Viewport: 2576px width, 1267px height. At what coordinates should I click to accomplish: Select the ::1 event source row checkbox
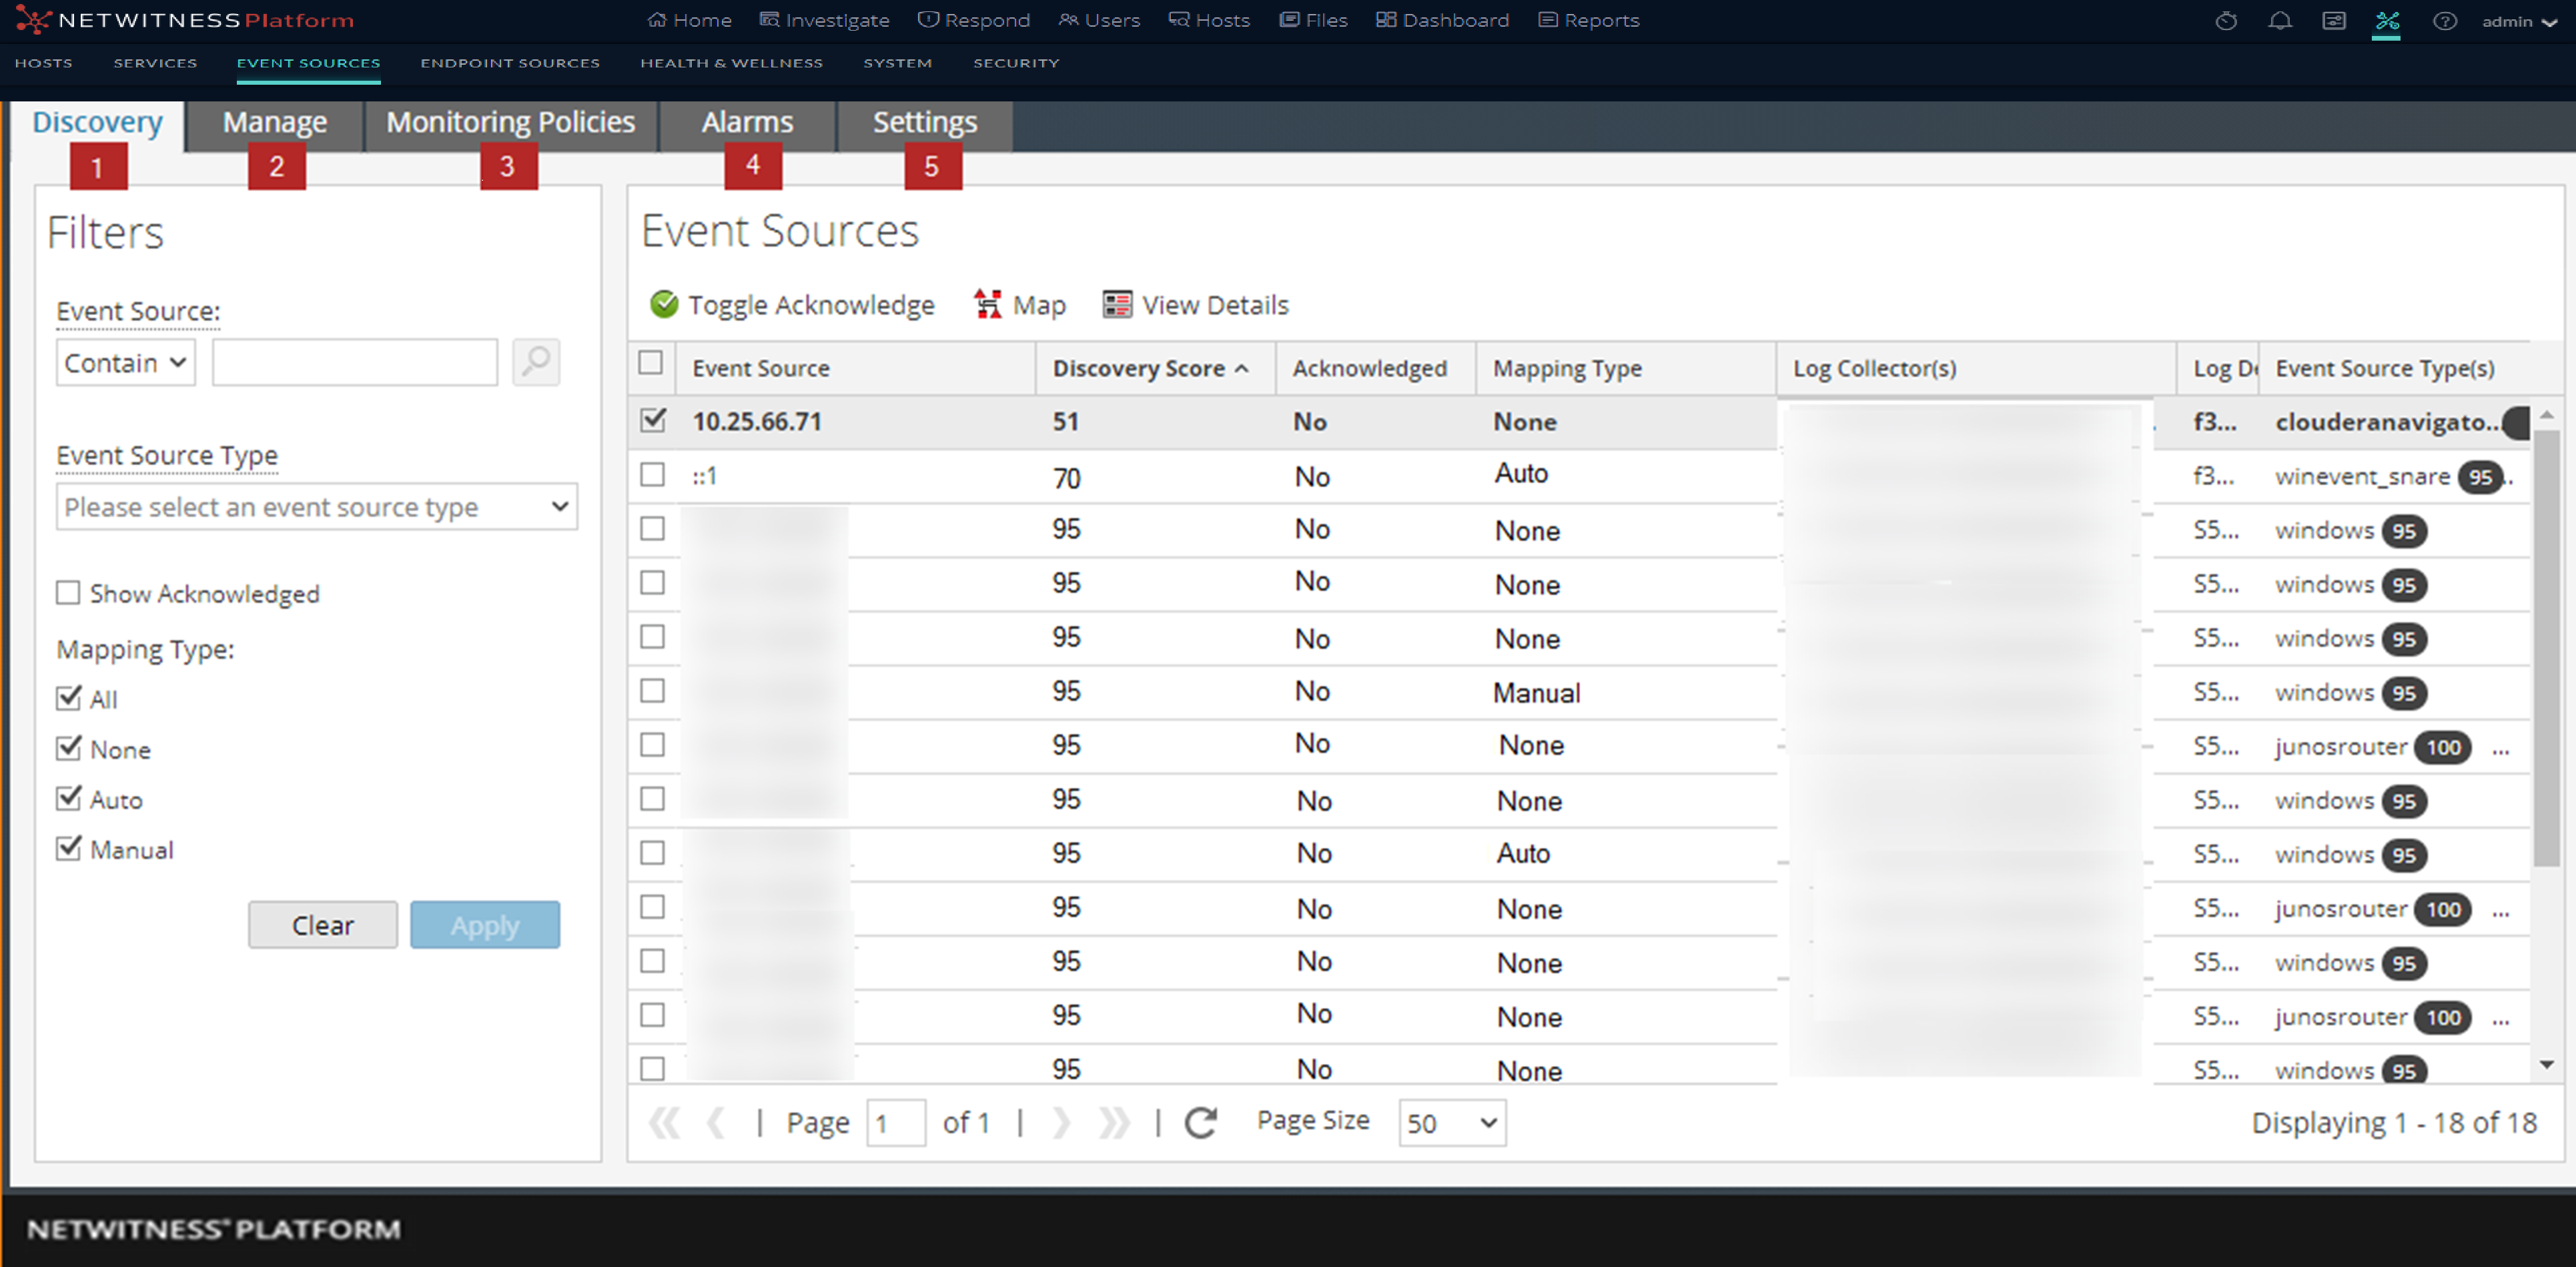652,475
